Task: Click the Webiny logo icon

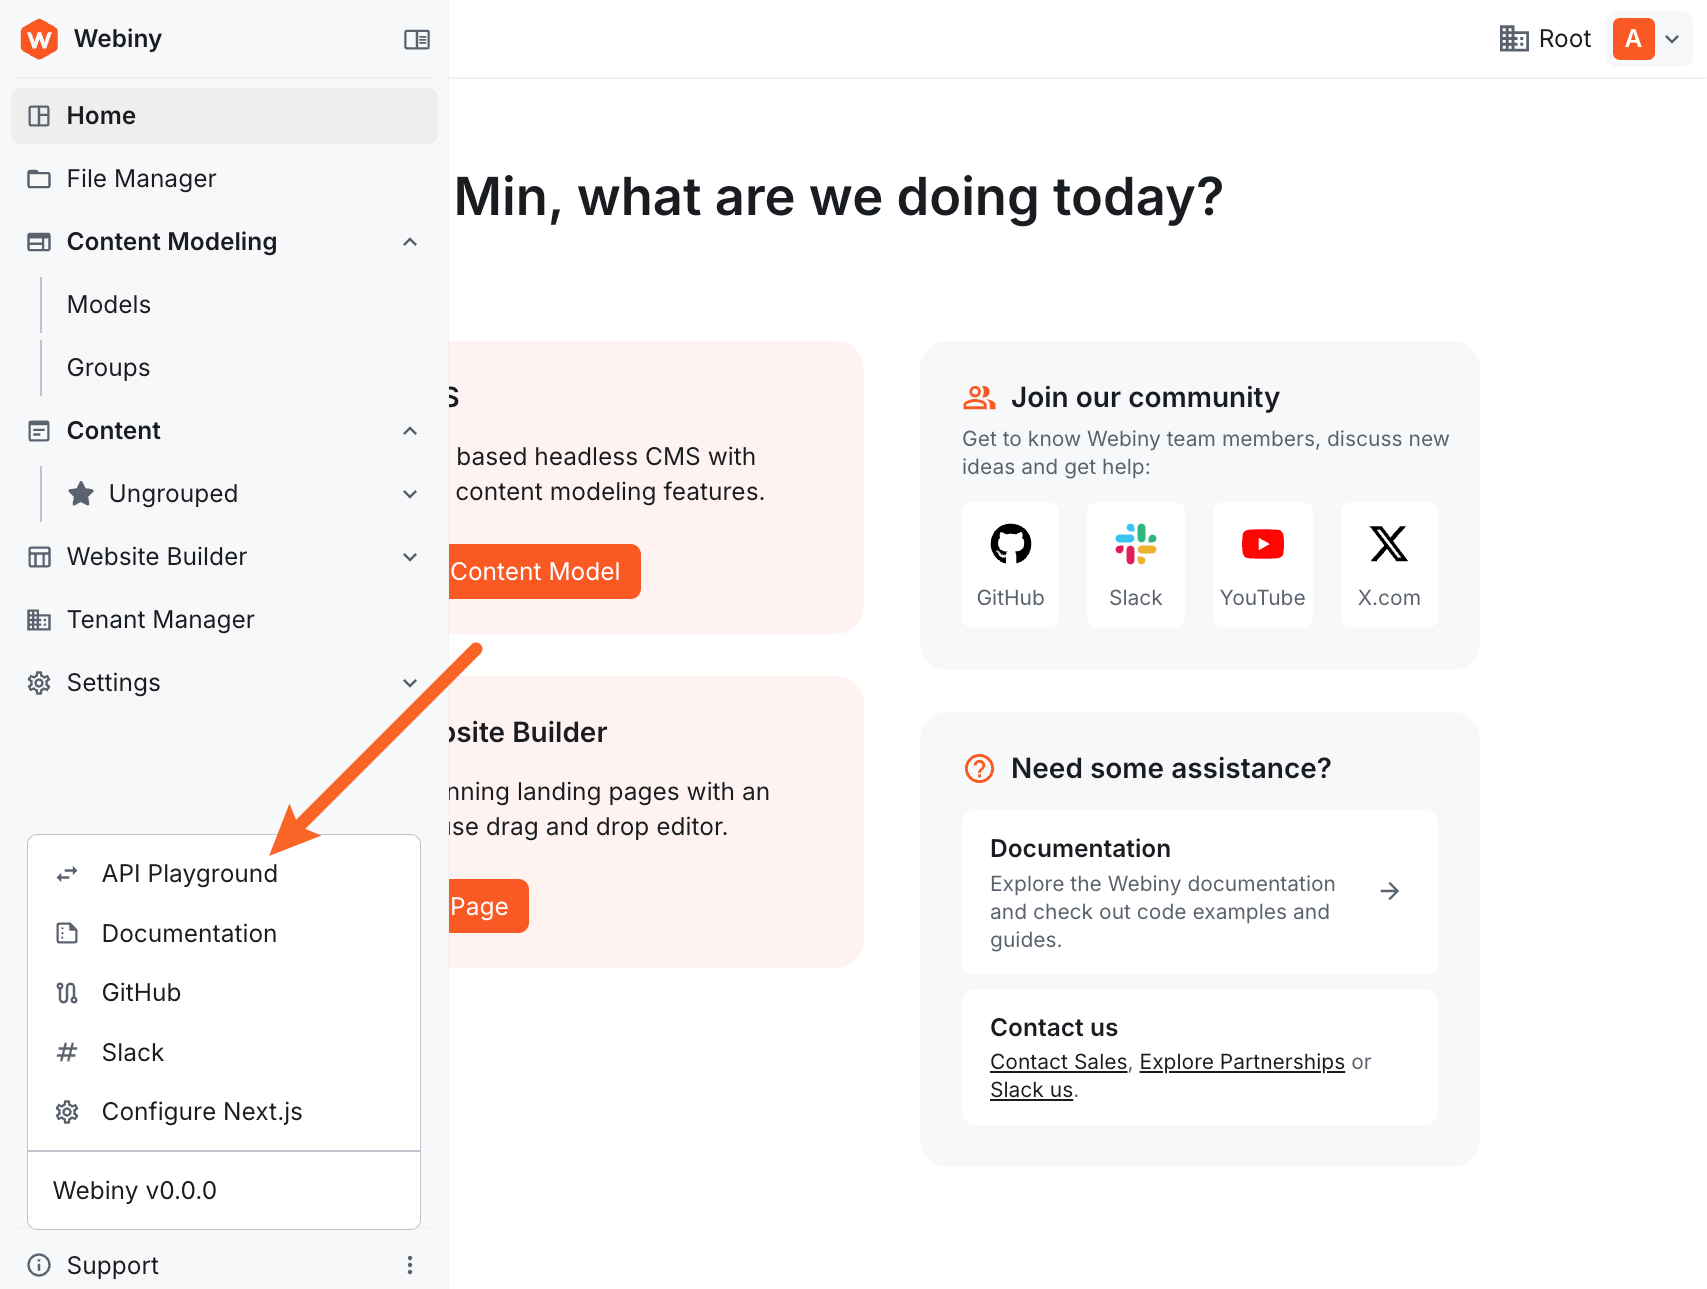Action: 40,38
